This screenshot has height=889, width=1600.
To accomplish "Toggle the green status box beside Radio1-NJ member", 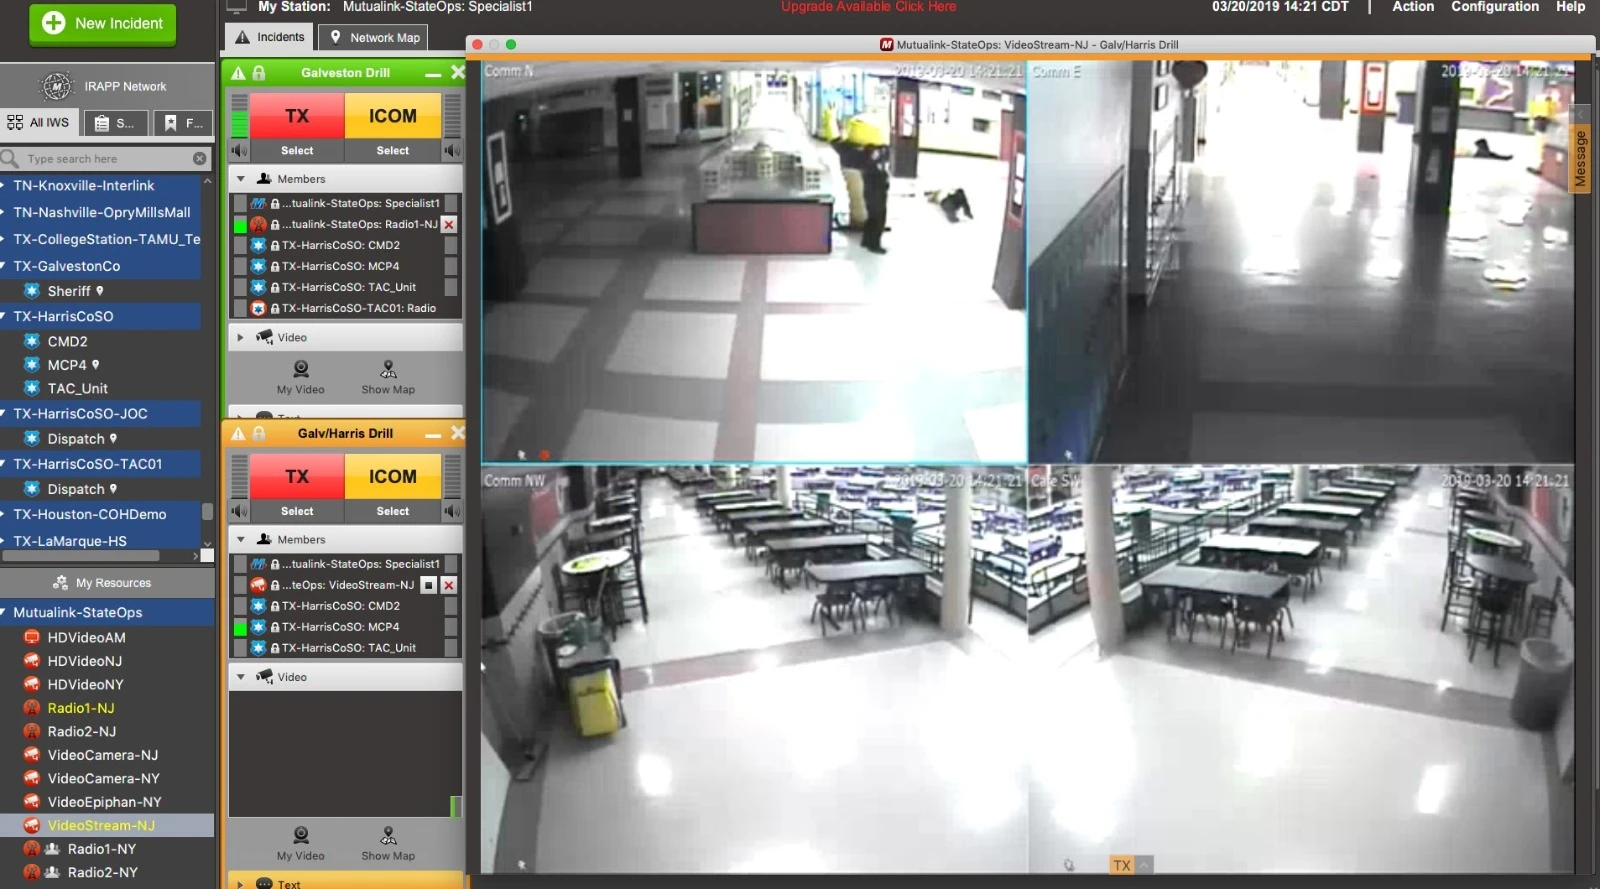I will [x=240, y=225].
